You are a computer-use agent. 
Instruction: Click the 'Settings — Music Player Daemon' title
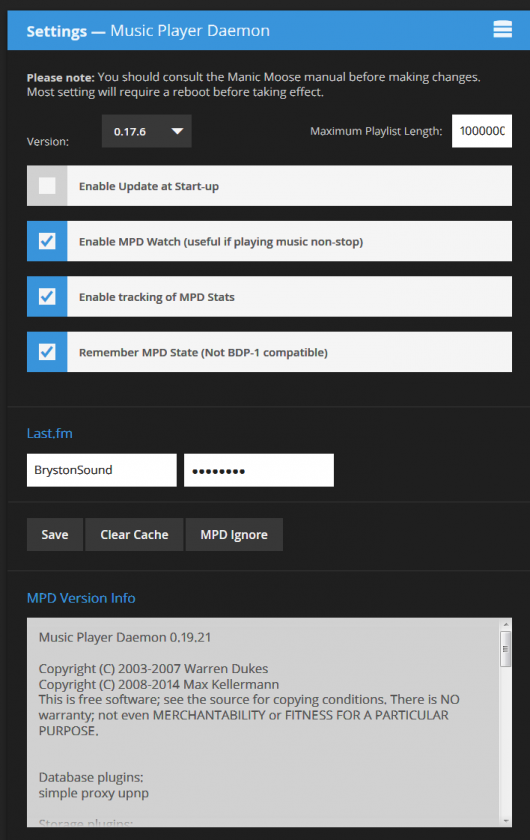pos(148,31)
